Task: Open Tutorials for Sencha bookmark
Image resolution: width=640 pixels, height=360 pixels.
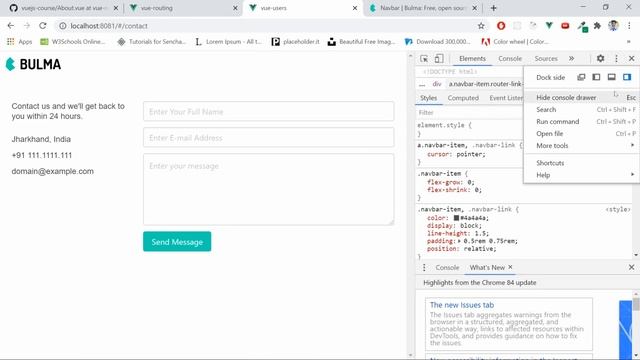Action: coord(151,42)
